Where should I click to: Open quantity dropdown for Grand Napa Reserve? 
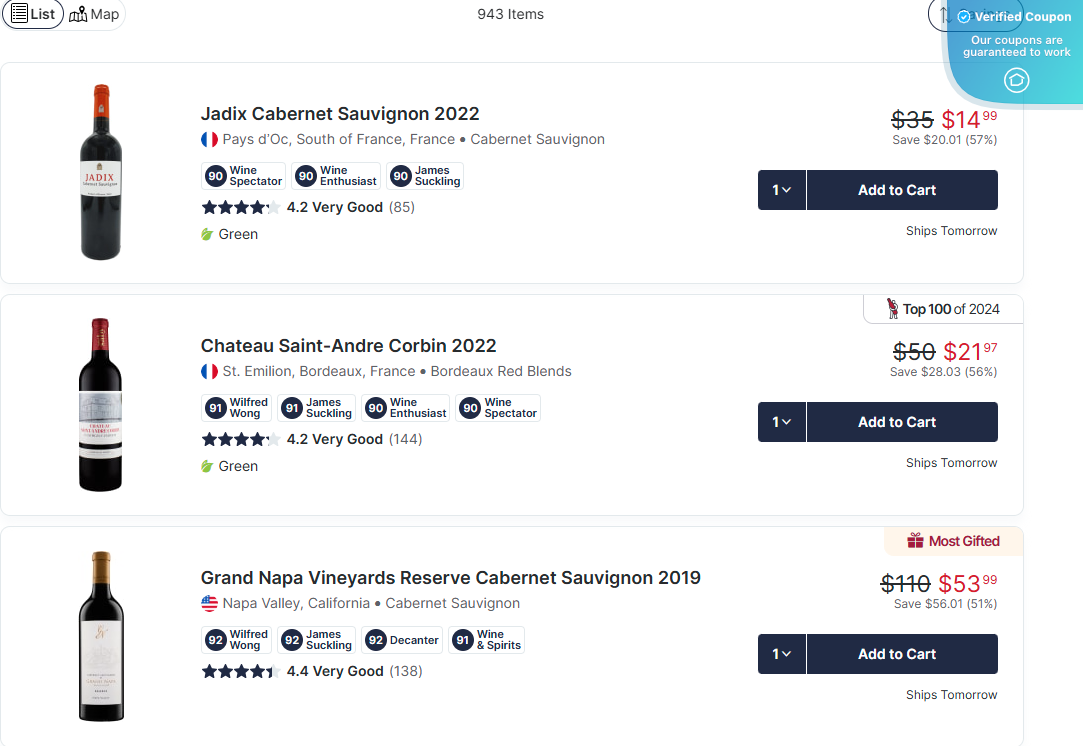point(781,653)
